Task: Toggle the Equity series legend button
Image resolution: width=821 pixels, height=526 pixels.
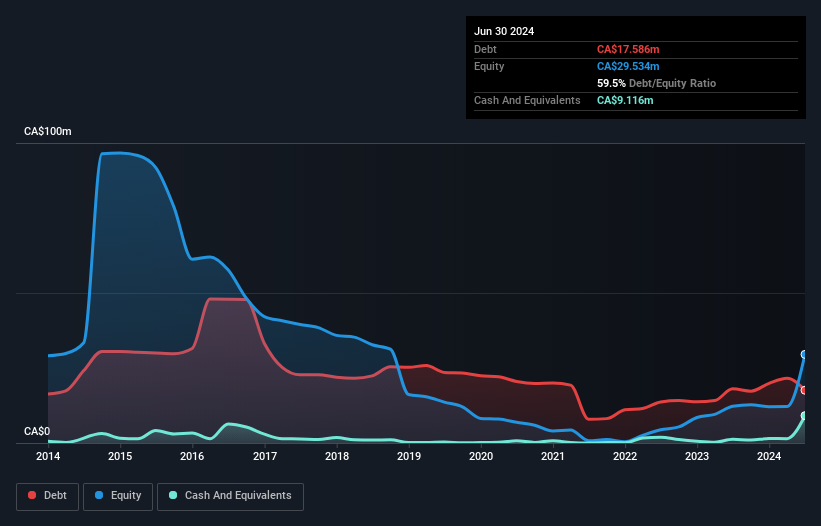Action: (x=118, y=496)
